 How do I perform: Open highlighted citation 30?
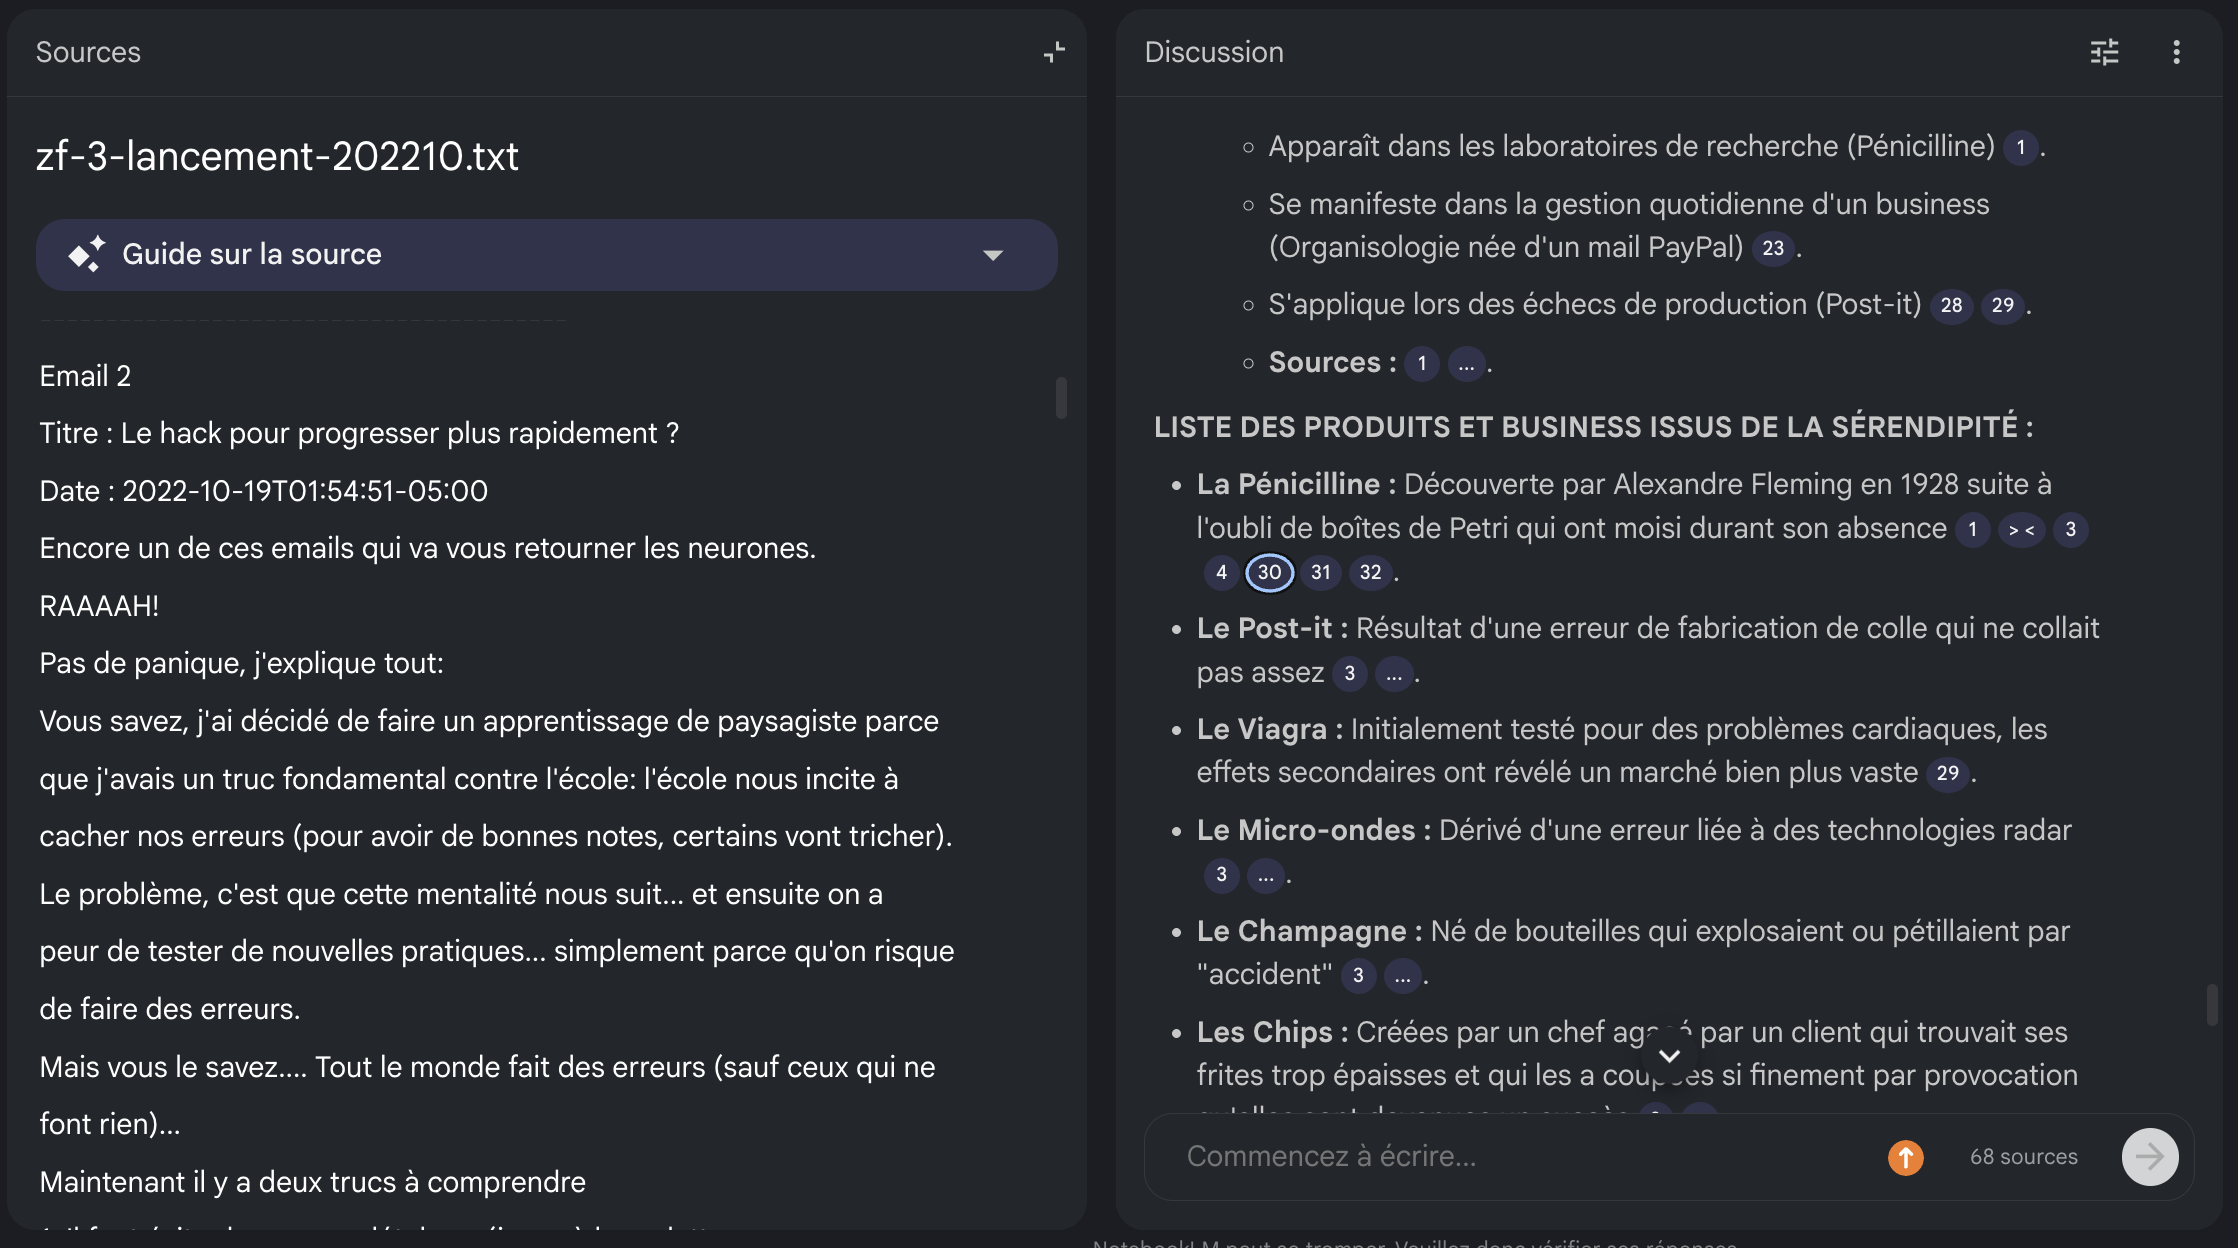(1269, 573)
